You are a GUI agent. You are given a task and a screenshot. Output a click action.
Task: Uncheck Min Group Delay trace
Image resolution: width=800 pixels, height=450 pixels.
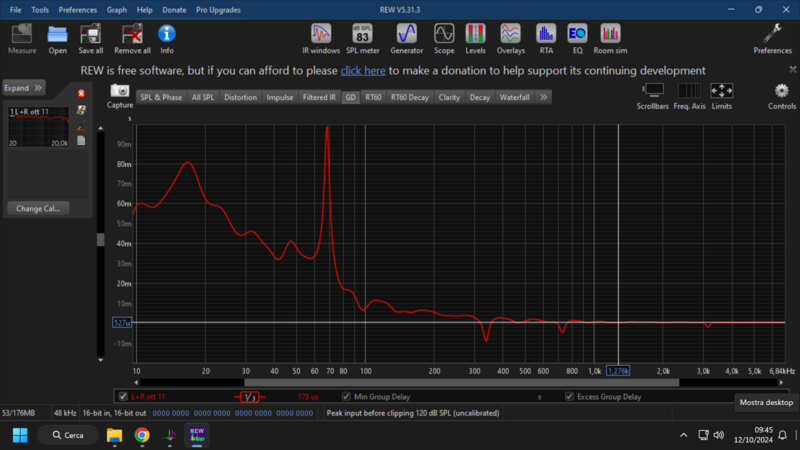(347, 396)
